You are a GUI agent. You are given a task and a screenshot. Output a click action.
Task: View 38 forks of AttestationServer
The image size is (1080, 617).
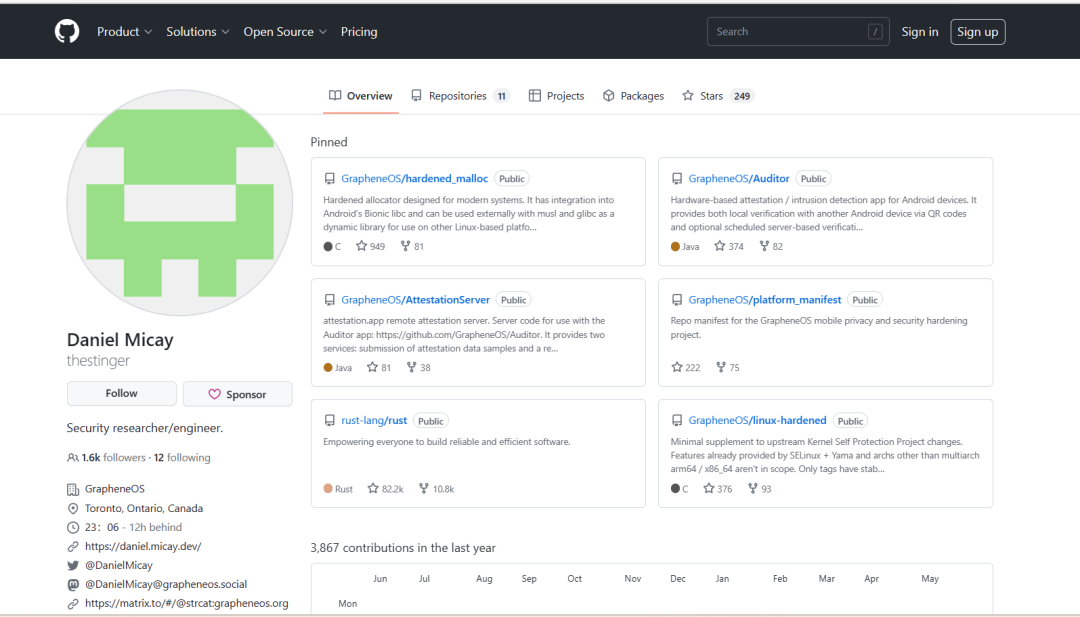point(418,367)
